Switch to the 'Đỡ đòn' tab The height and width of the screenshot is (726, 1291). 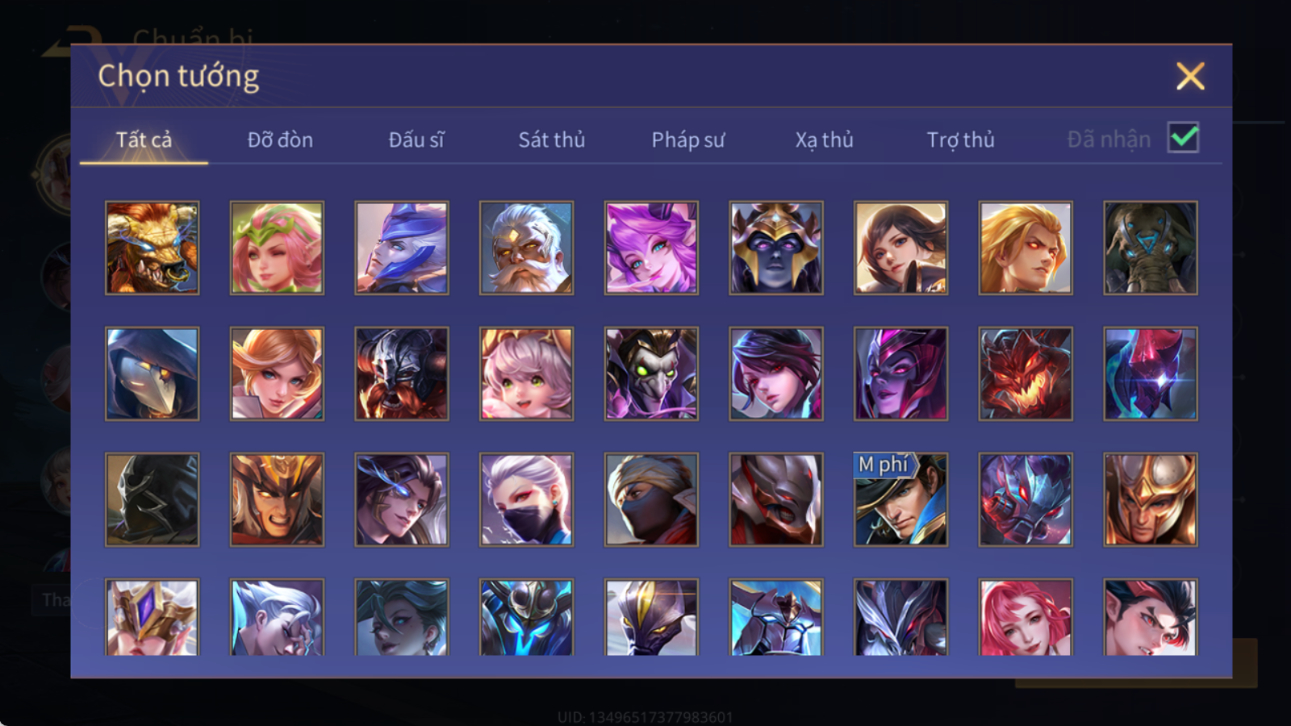coord(280,140)
